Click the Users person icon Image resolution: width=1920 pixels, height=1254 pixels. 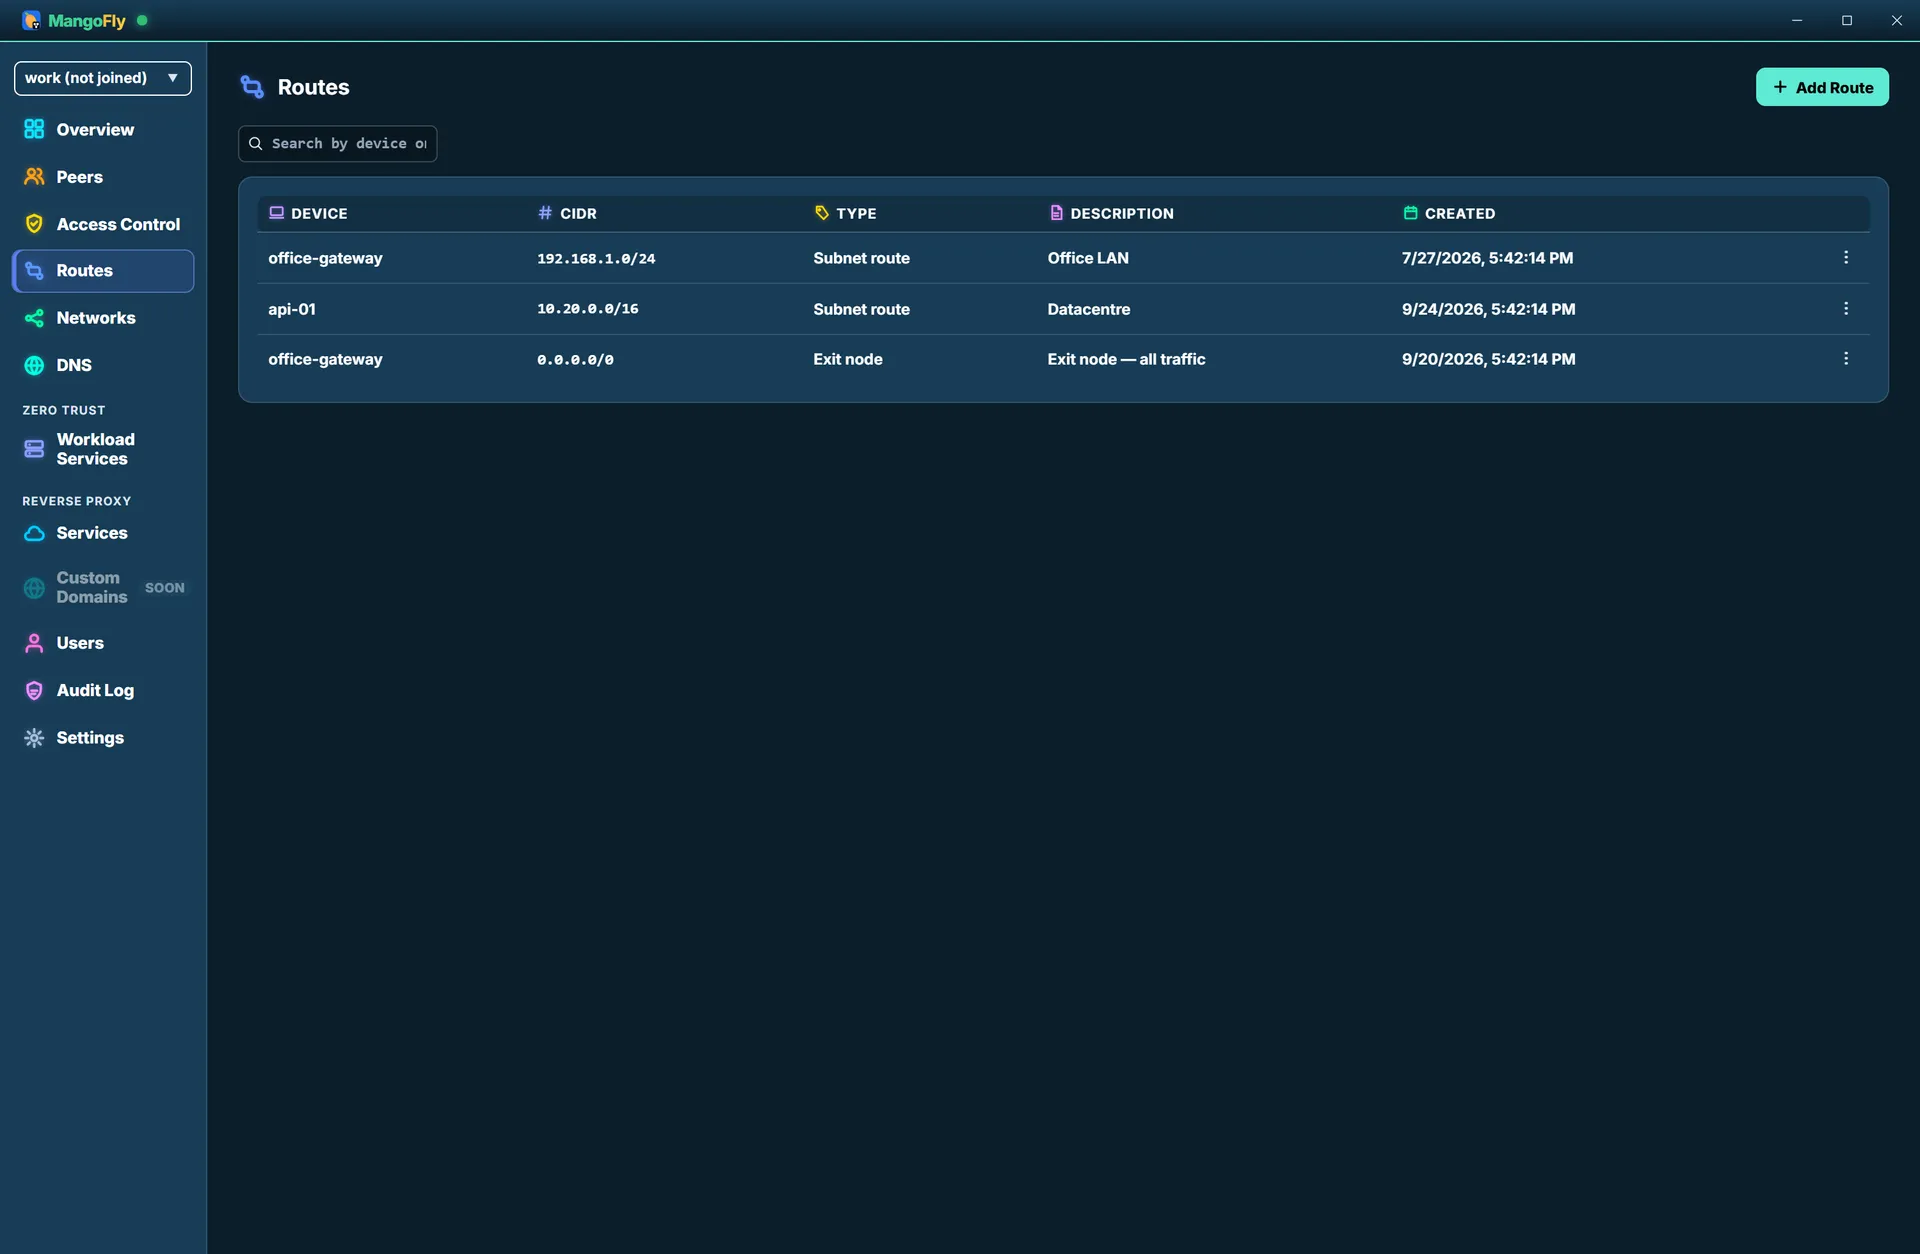34,643
